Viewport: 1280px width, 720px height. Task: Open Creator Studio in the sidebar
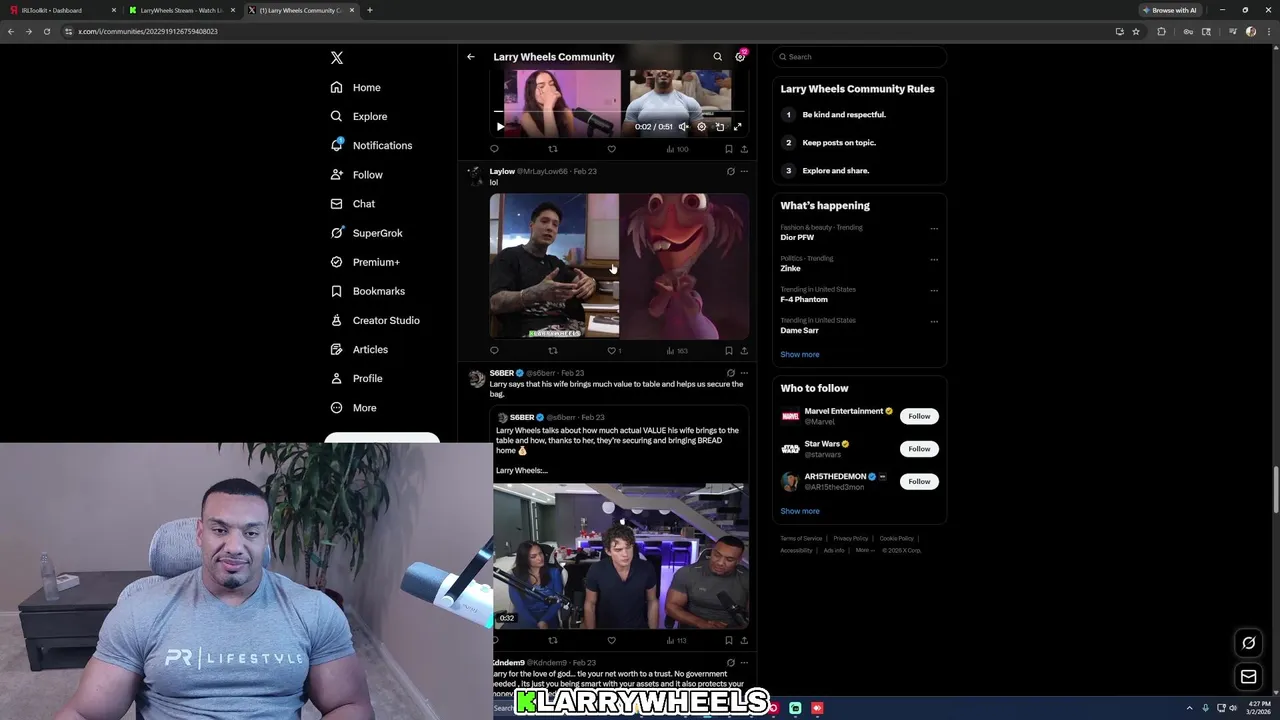click(x=375, y=320)
